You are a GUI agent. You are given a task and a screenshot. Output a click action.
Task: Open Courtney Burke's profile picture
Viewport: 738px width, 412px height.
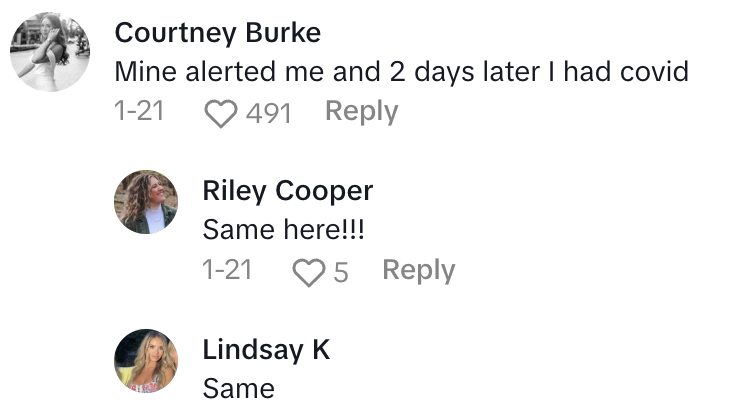pyautogui.click(x=50, y=53)
